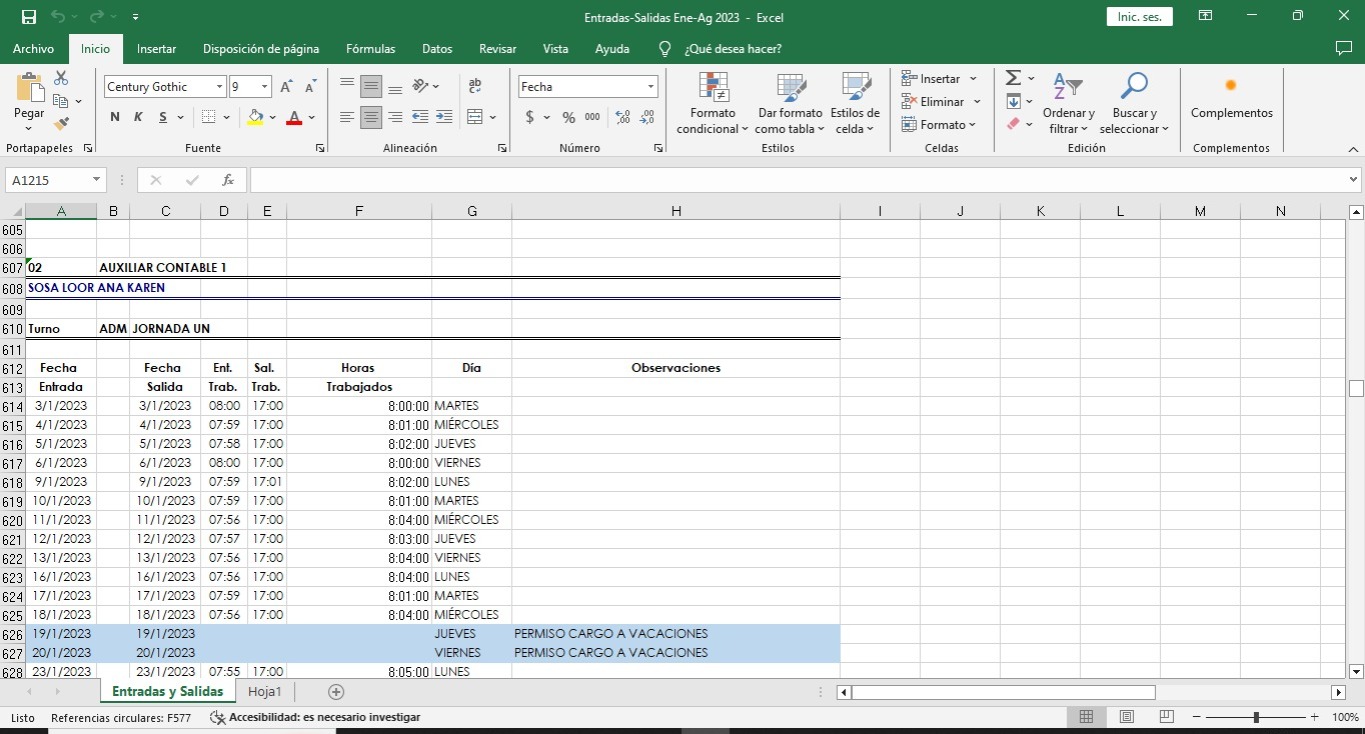Select cell H626 PERMISO CARGO A VACACIONES
Screen dimensions: 1365x734
point(675,634)
